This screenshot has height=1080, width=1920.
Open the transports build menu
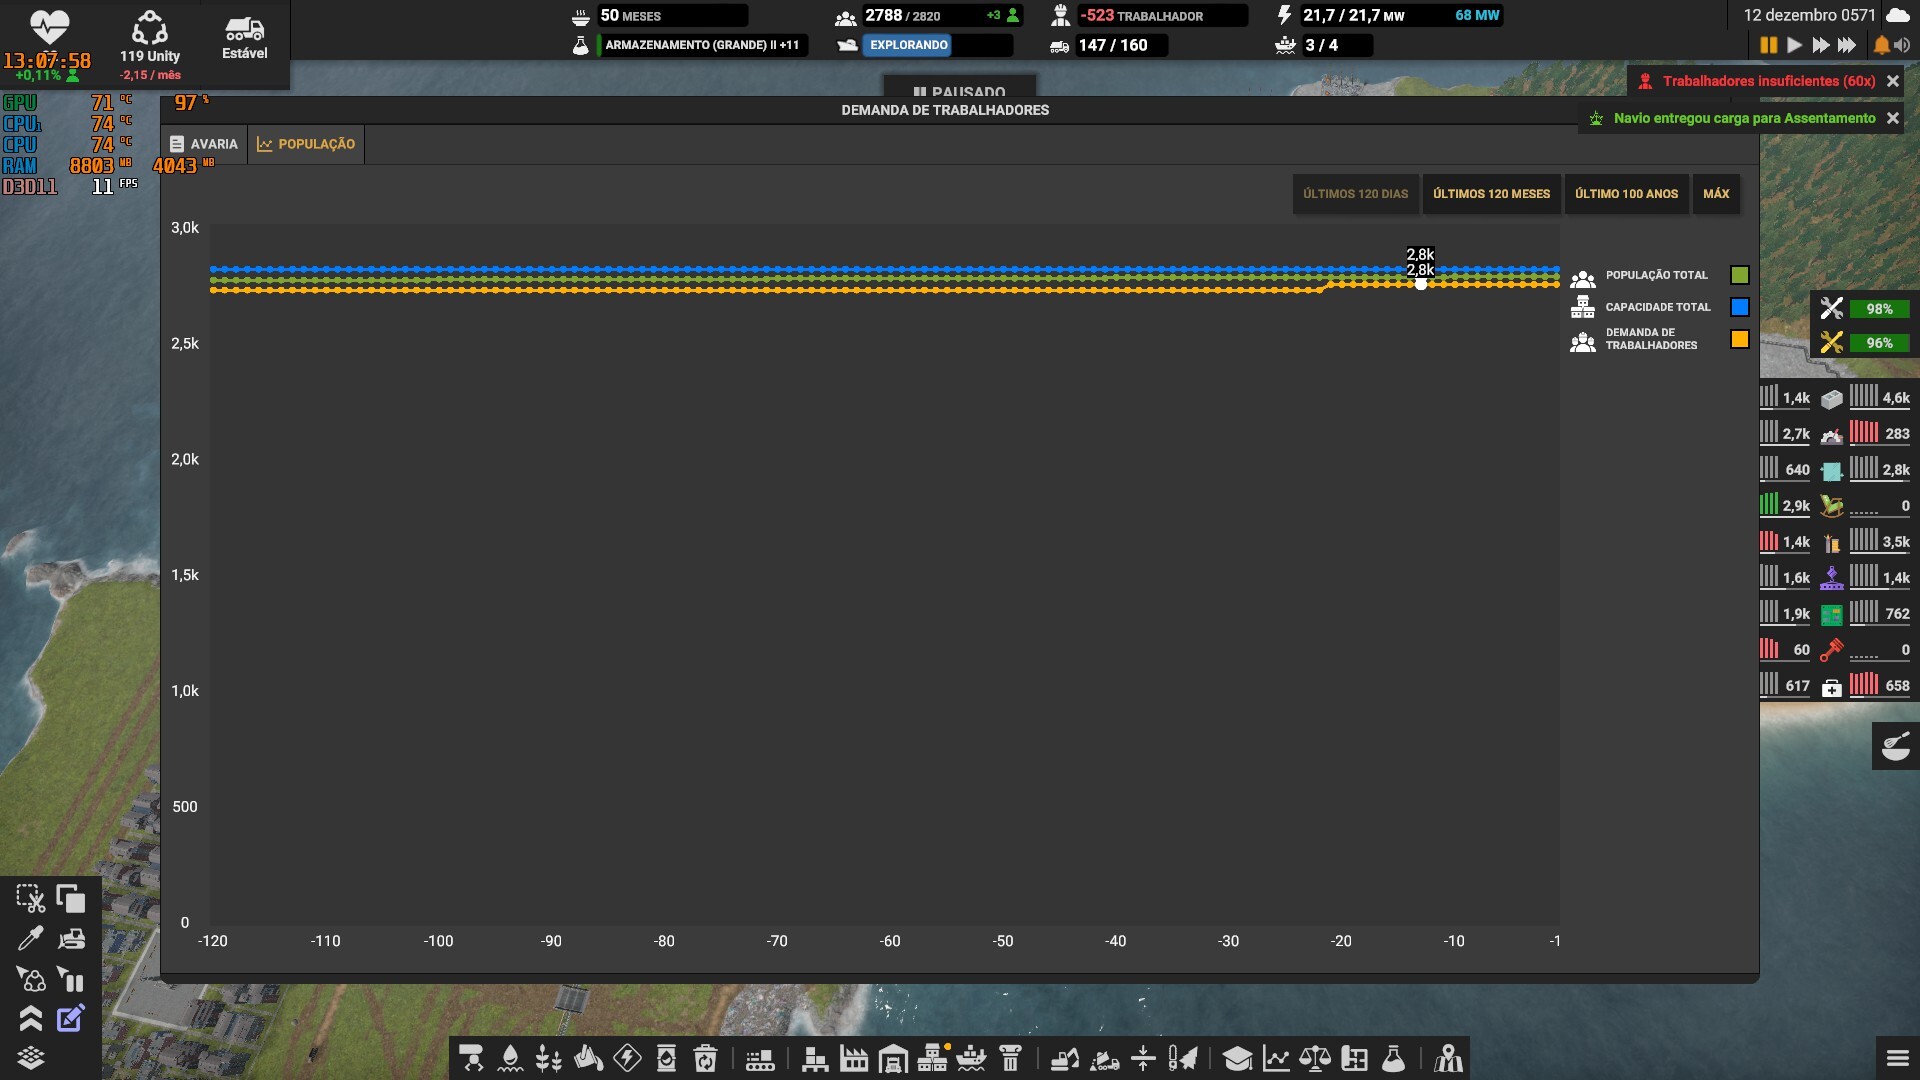[x=471, y=1058]
